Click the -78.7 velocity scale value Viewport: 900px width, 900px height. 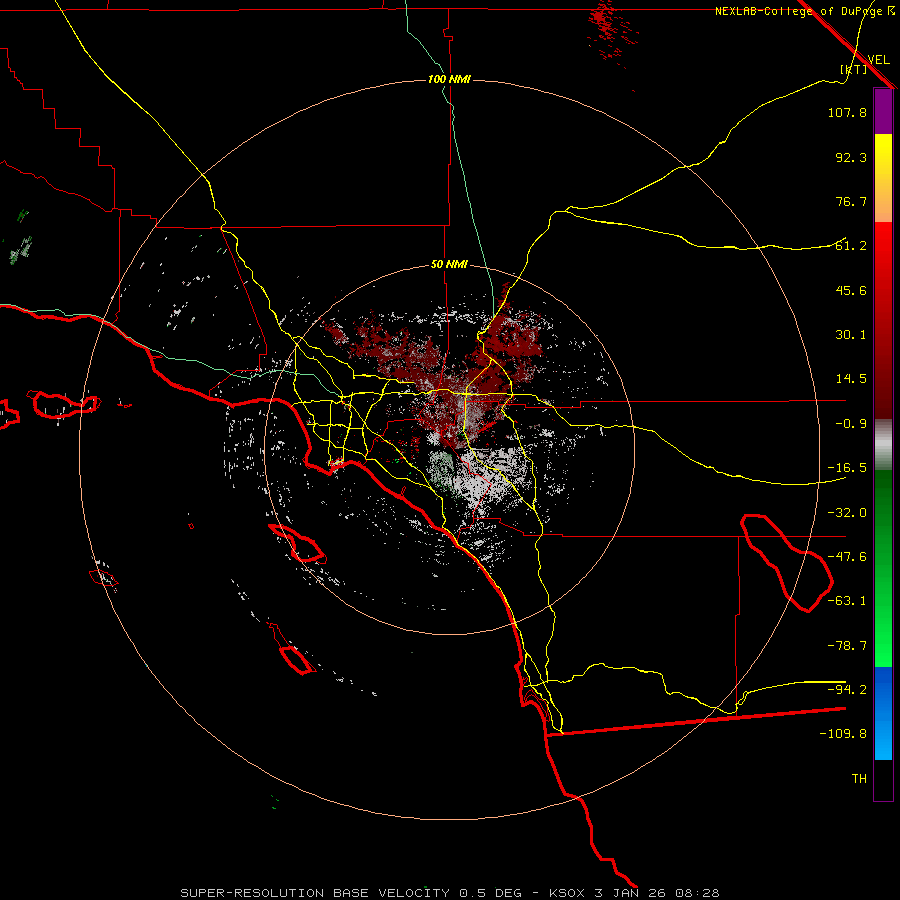point(847,646)
